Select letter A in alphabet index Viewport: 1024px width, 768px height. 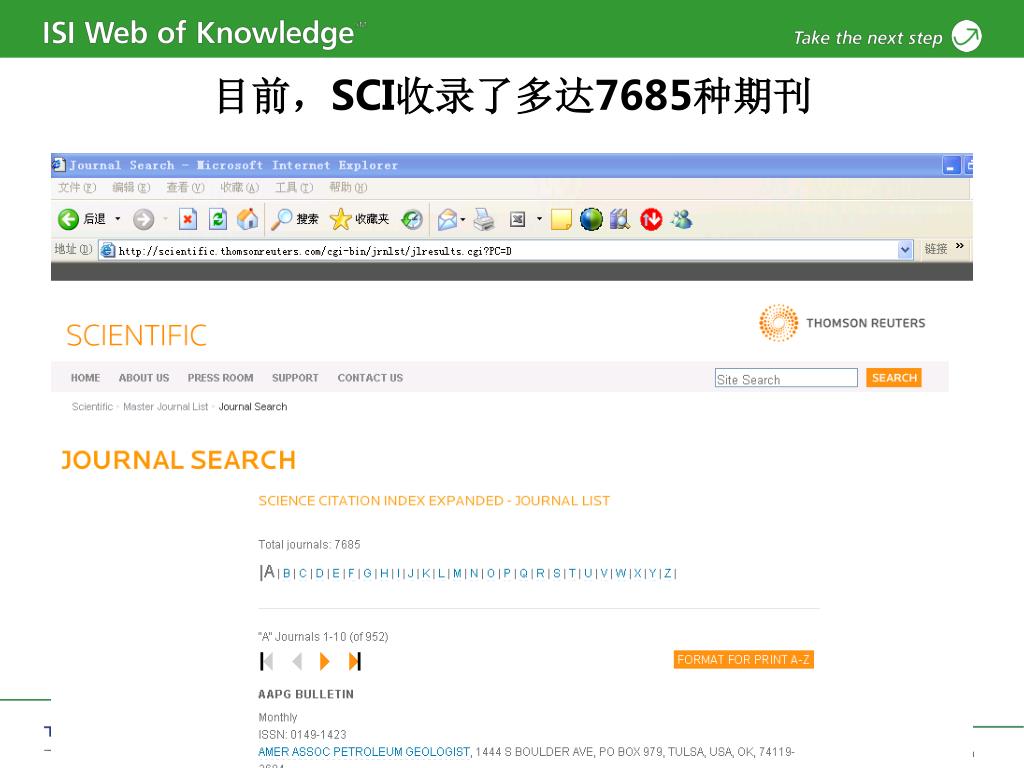click(x=268, y=572)
